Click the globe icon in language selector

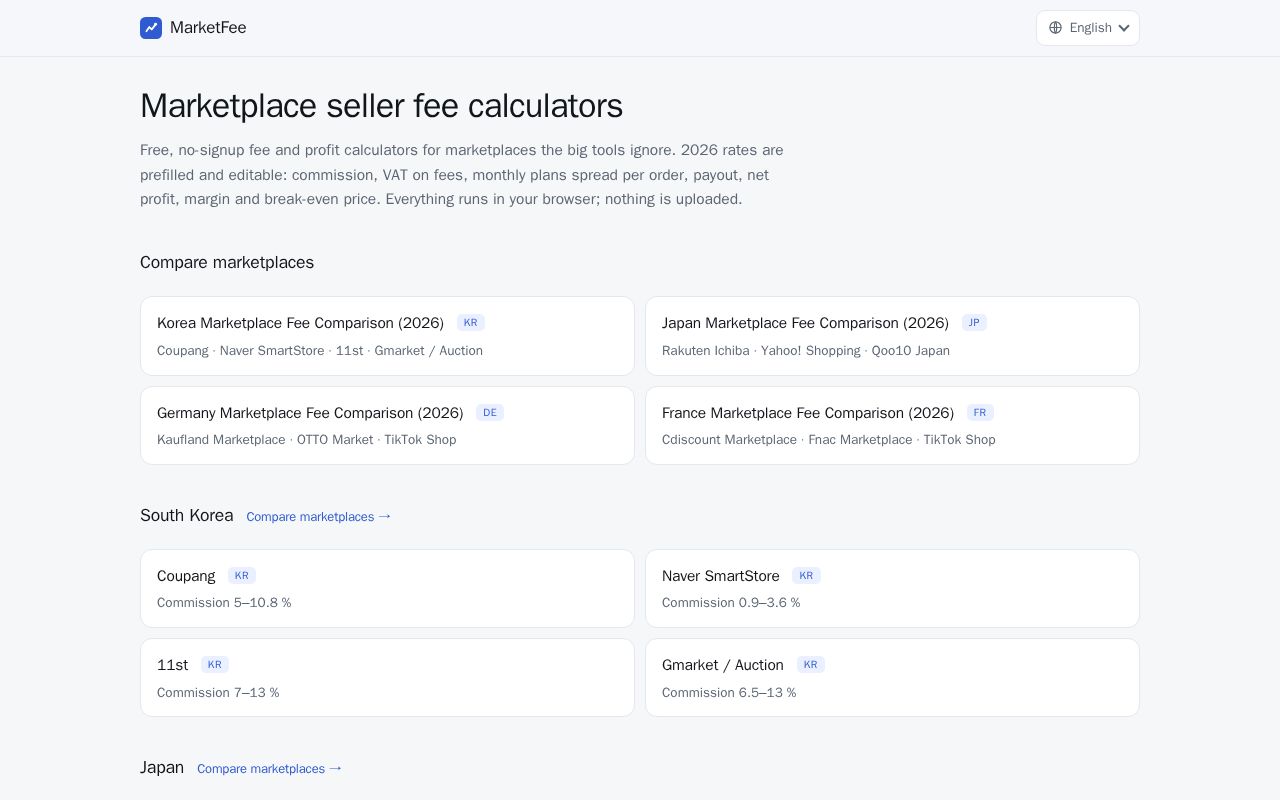pyautogui.click(x=1055, y=28)
